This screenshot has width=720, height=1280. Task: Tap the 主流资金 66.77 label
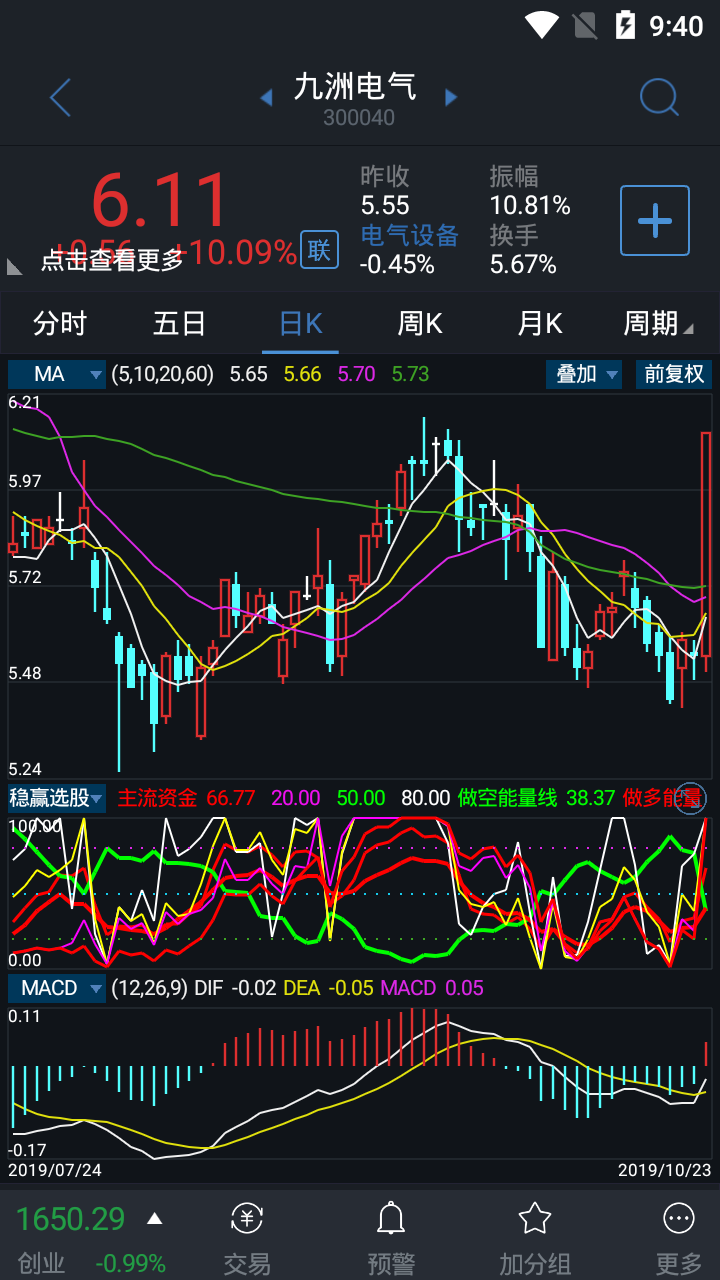(x=186, y=798)
